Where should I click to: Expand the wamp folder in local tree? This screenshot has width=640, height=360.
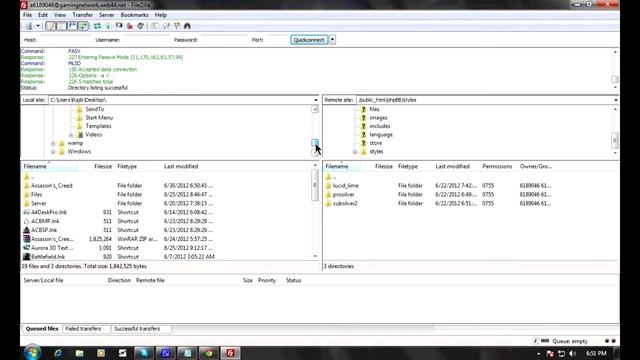(53, 143)
